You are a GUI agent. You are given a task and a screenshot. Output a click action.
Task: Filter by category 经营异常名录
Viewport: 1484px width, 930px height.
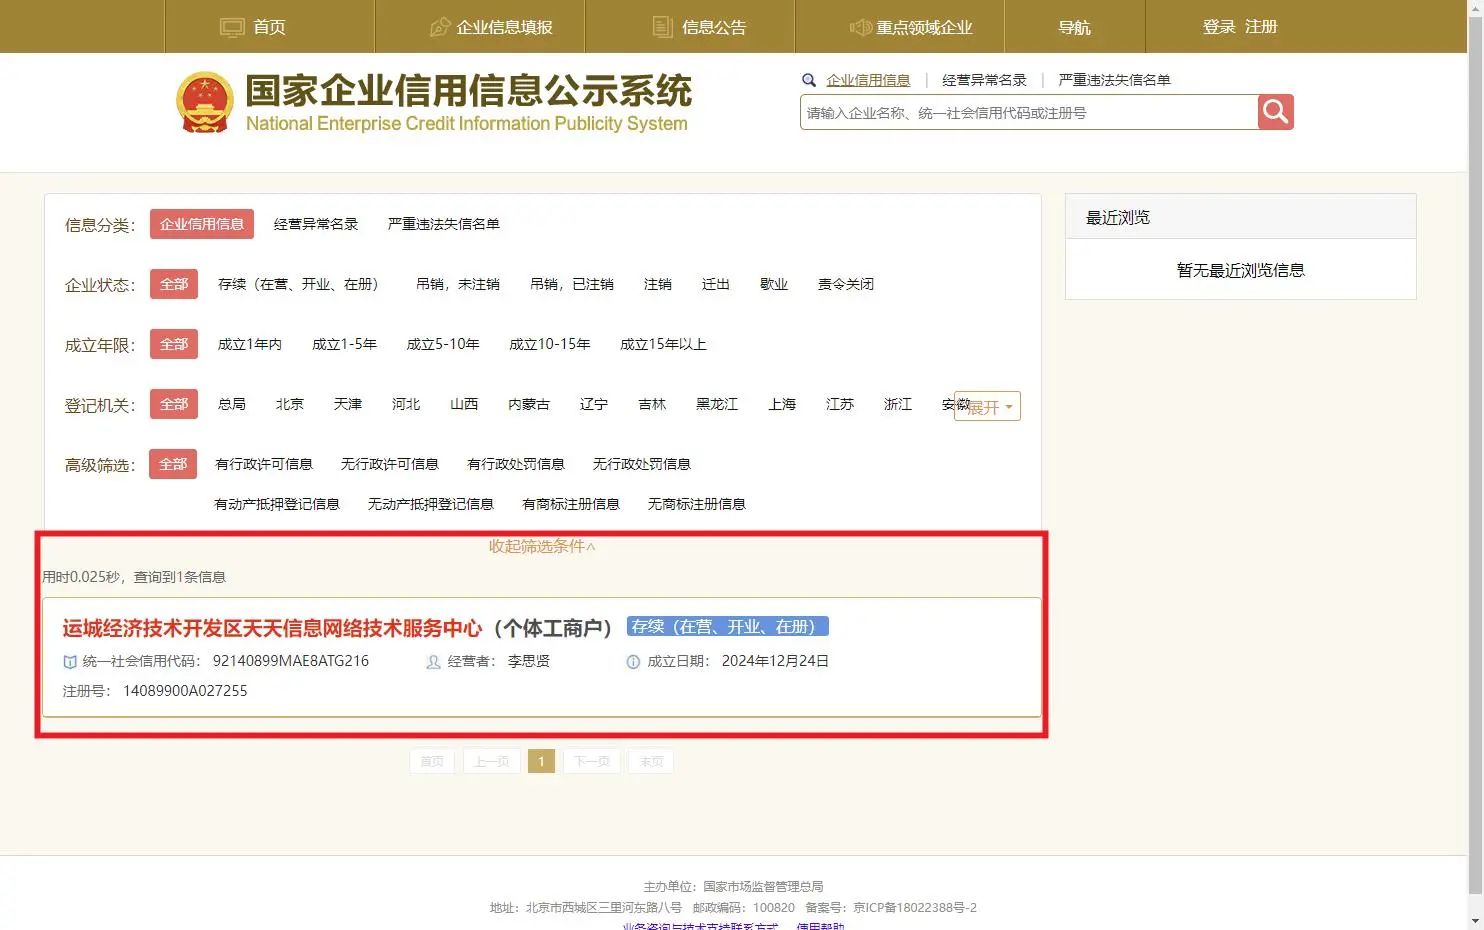[316, 224]
